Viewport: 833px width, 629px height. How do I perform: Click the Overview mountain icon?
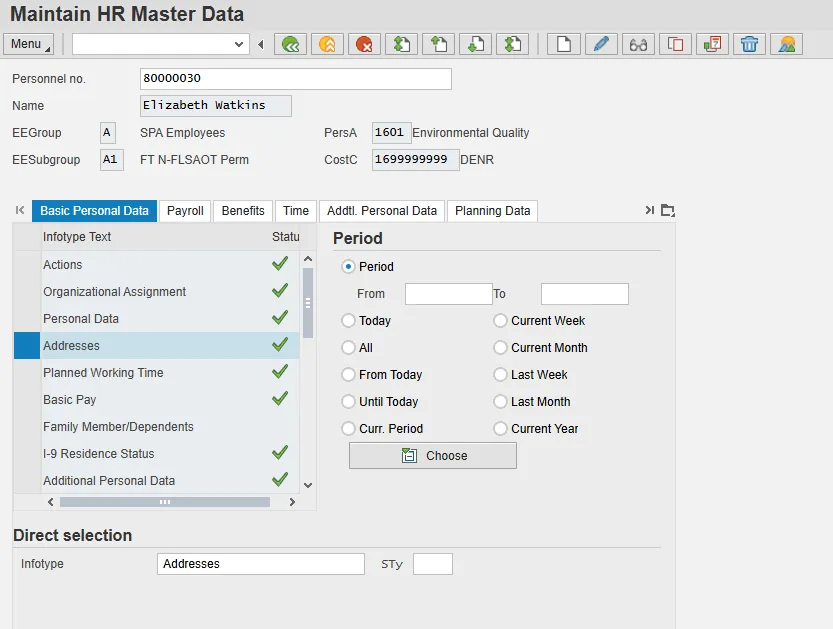pos(787,44)
